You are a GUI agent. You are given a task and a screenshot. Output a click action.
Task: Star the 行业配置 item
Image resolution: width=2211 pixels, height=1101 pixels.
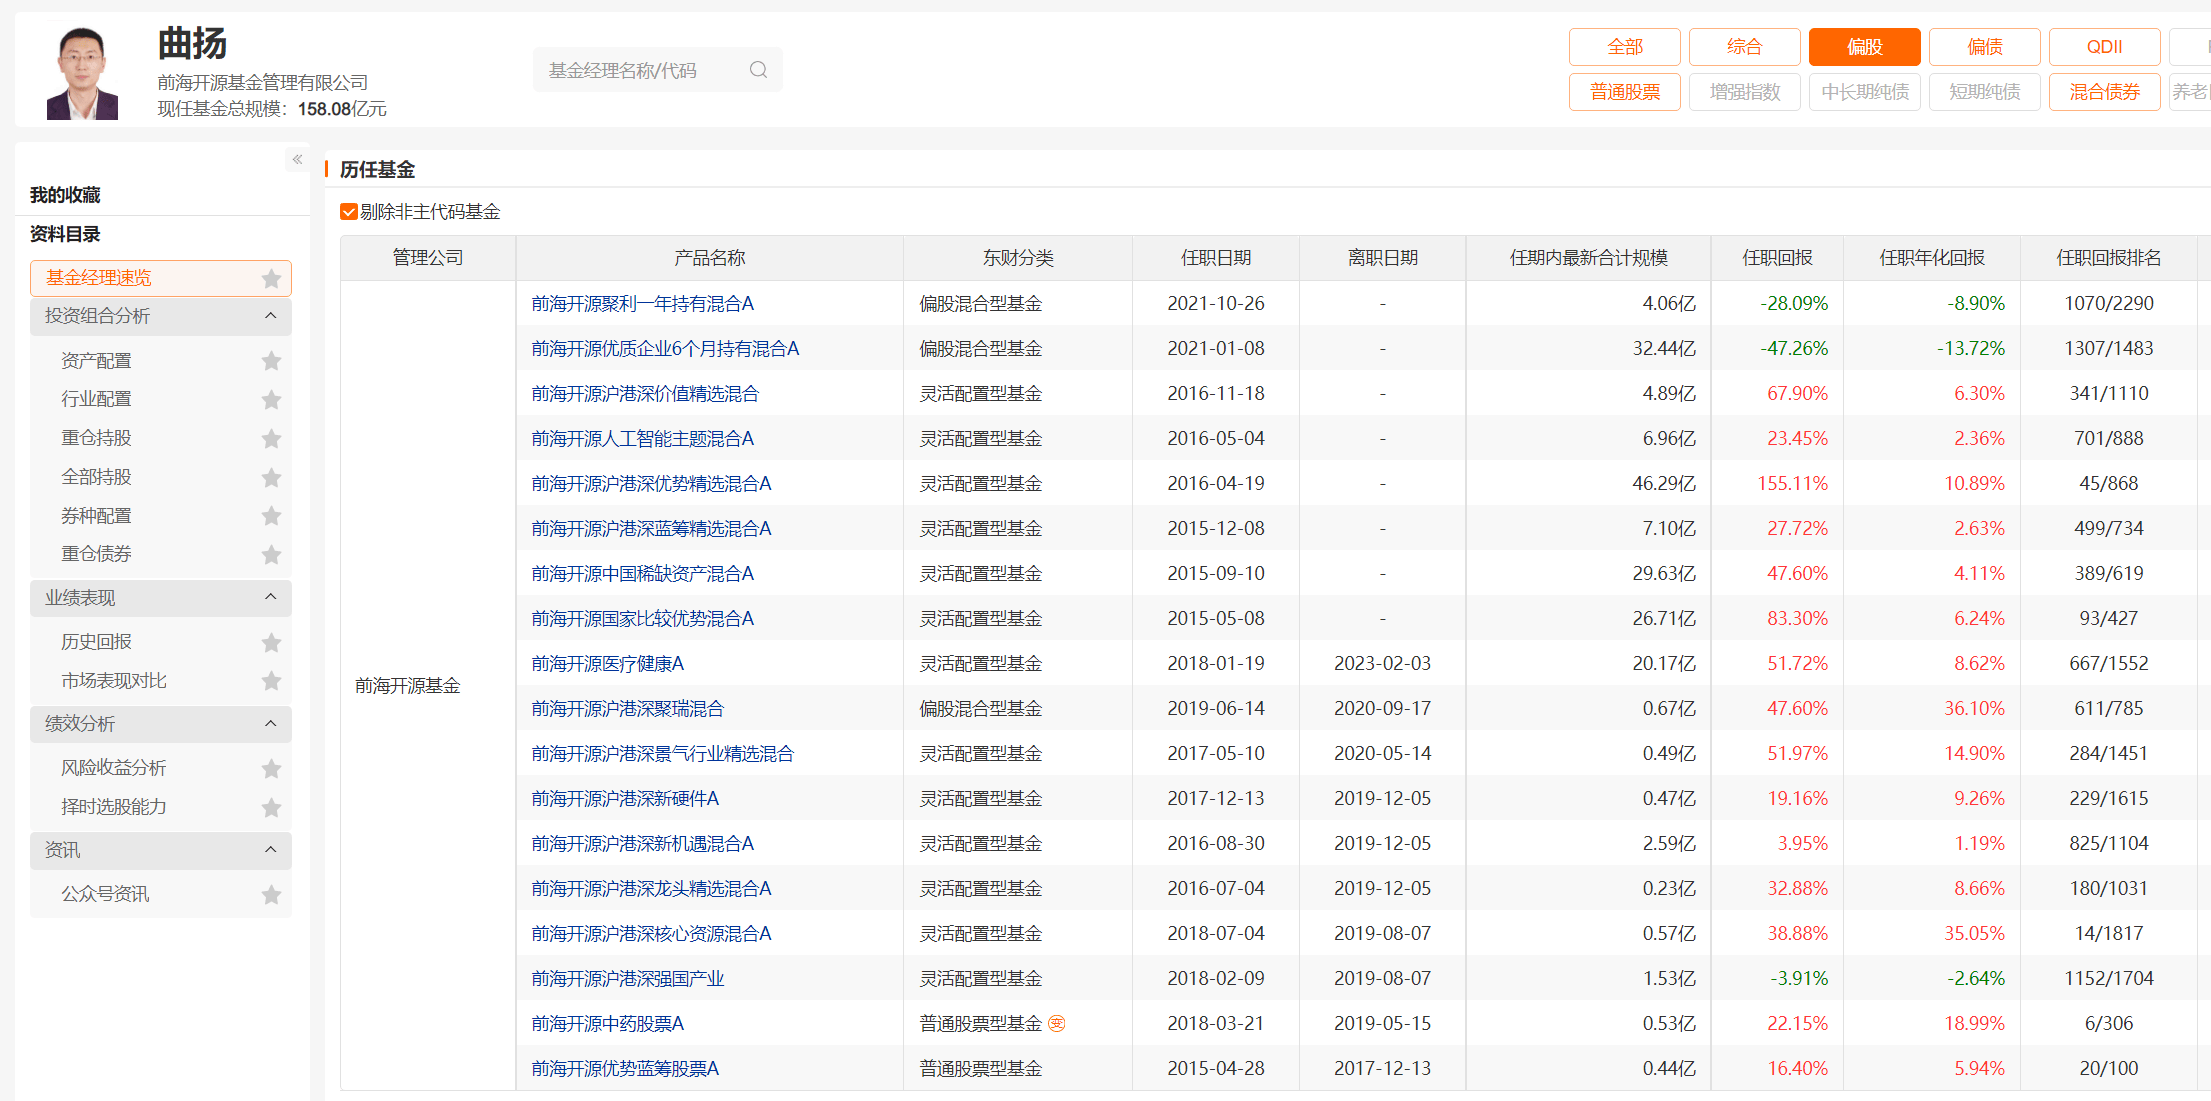pyautogui.click(x=271, y=400)
